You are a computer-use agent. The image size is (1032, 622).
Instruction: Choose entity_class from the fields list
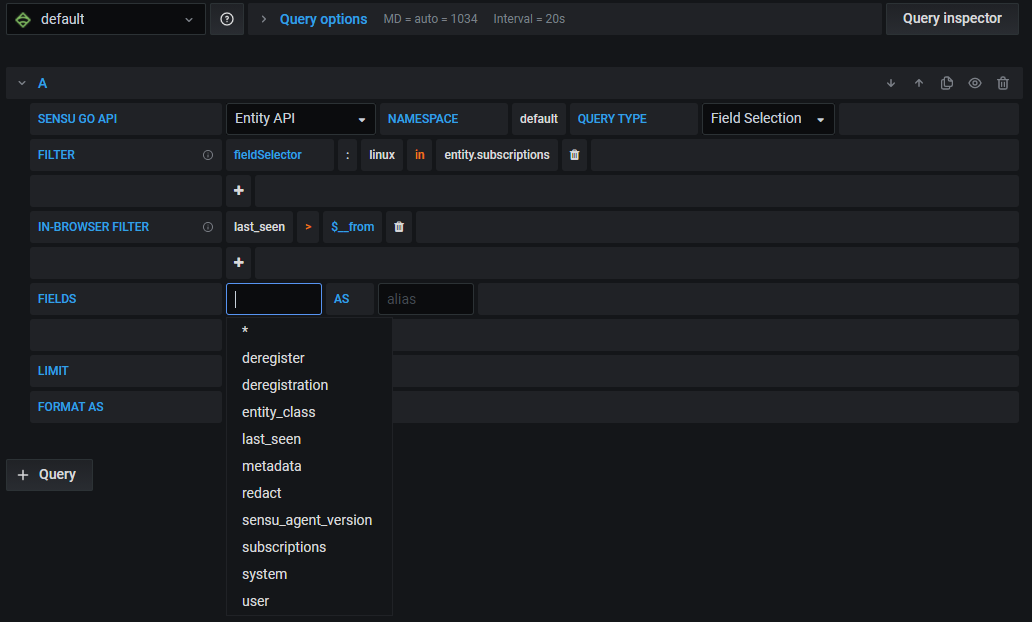click(309, 412)
